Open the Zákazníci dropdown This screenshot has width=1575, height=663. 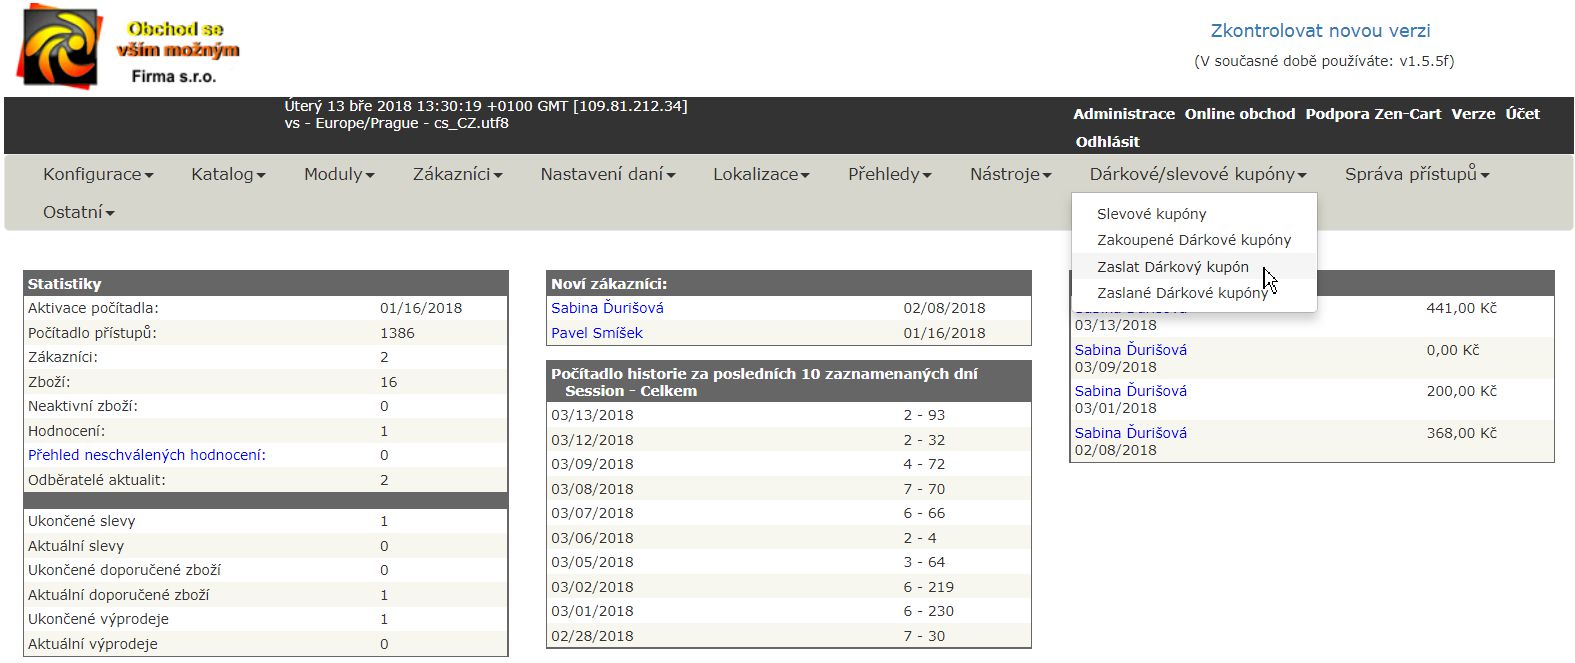pos(457,174)
